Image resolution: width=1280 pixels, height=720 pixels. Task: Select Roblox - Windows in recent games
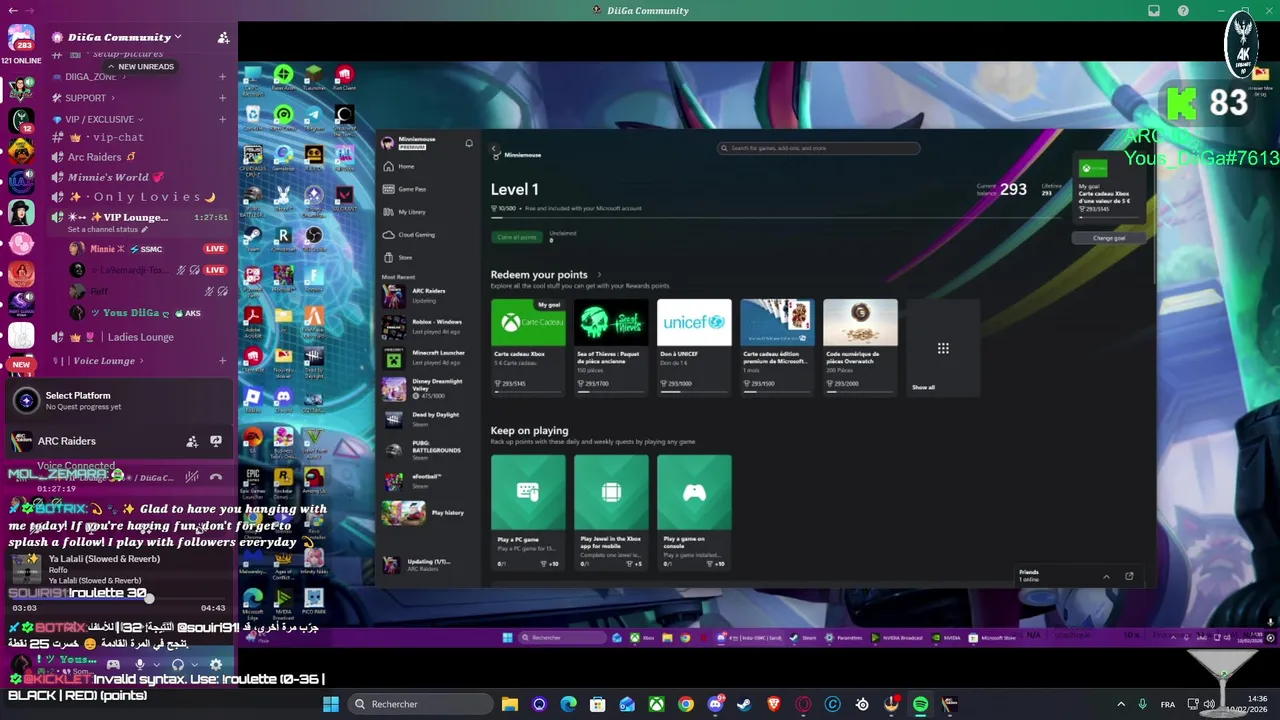tap(427, 327)
